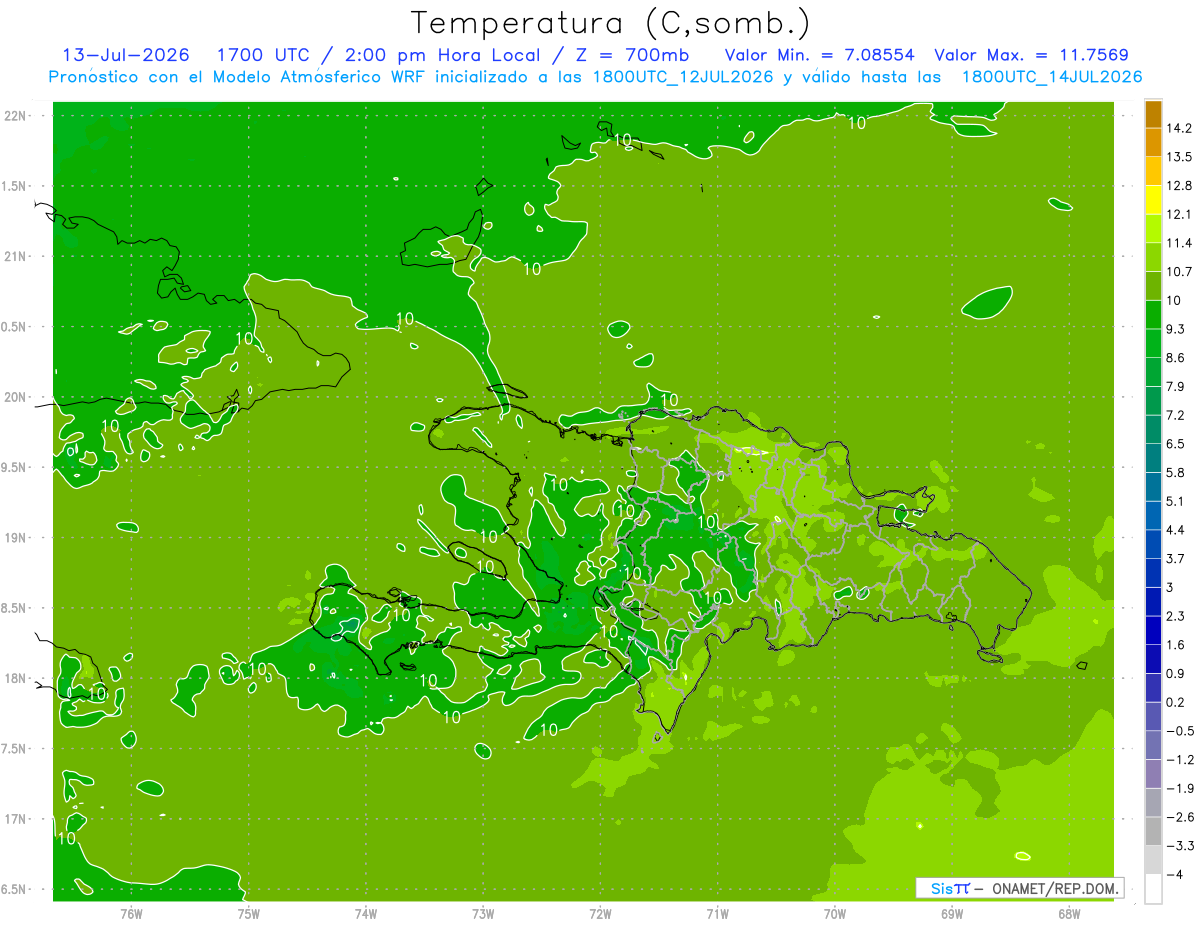Image resolution: width=1200 pixels, height=927 pixels.
Task: Click the longitude axis label "72W"
Action: [601, 914]
